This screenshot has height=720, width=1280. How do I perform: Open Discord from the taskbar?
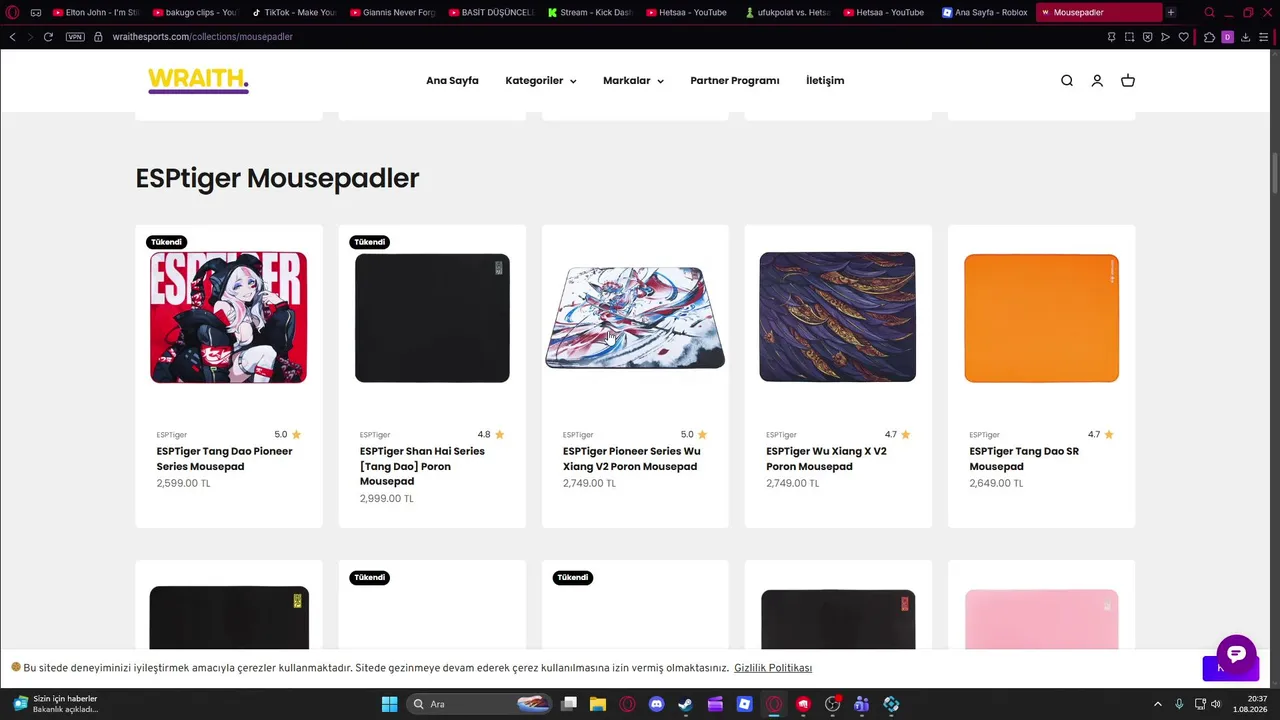coord(656,704)
